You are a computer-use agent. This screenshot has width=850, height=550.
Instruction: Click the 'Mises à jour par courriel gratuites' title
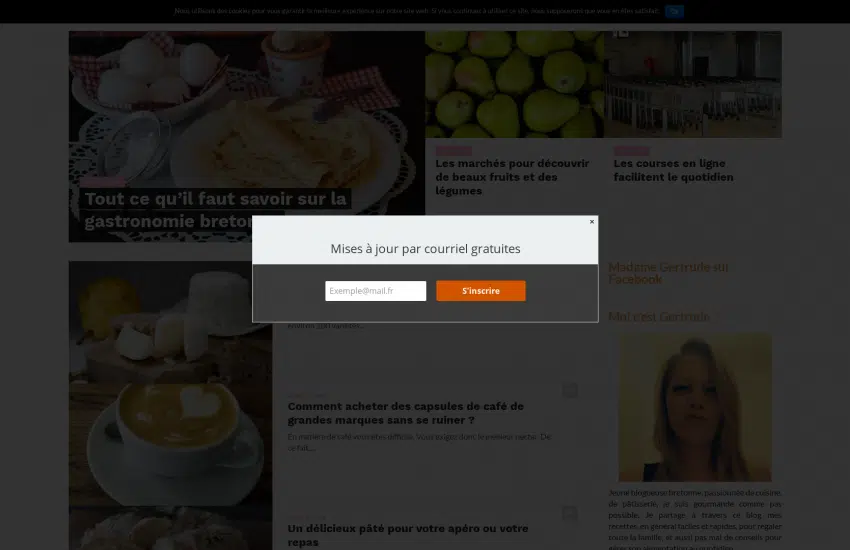point(426,249)
